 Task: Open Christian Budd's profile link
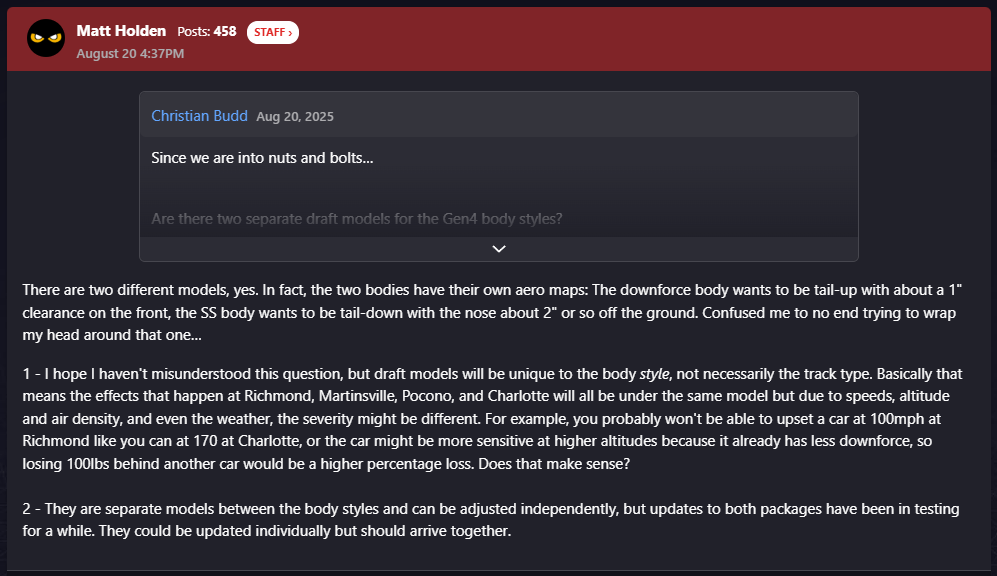(x=199, y=116)
